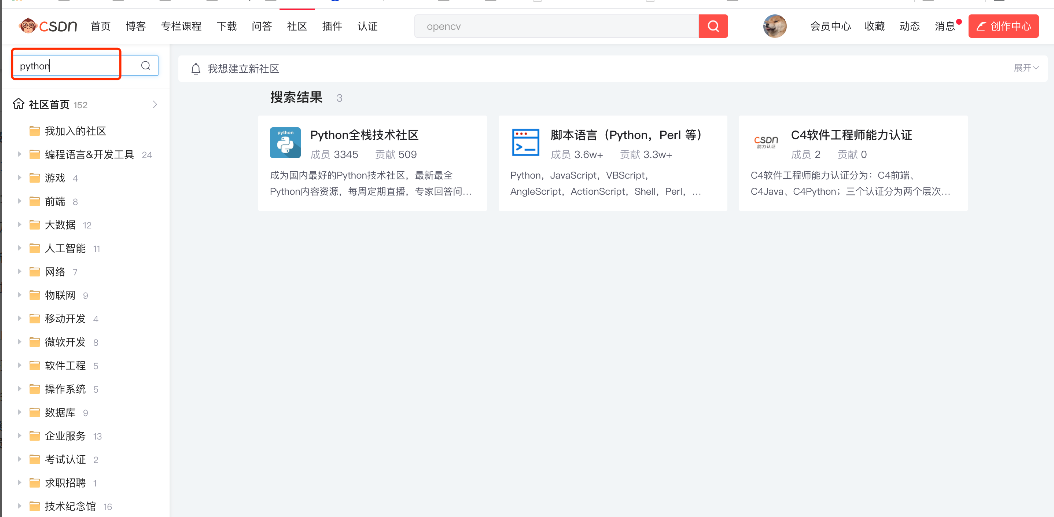The image size is (1054, 517).
Task: Click the chevron right of 社区首页
Action: pos(155,104)
